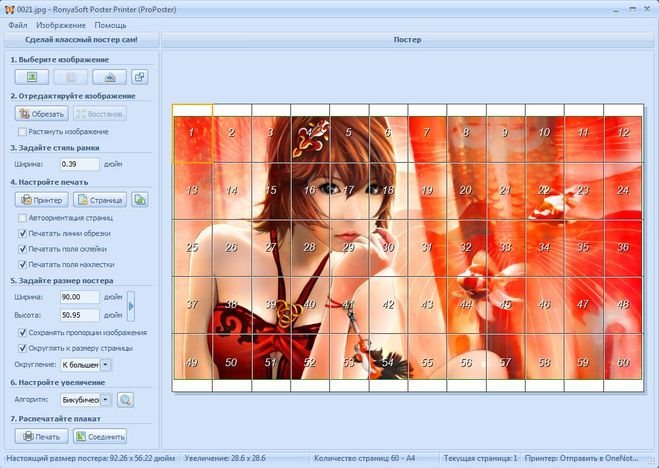Click the load image from file icon

click(x=31, y=77)
